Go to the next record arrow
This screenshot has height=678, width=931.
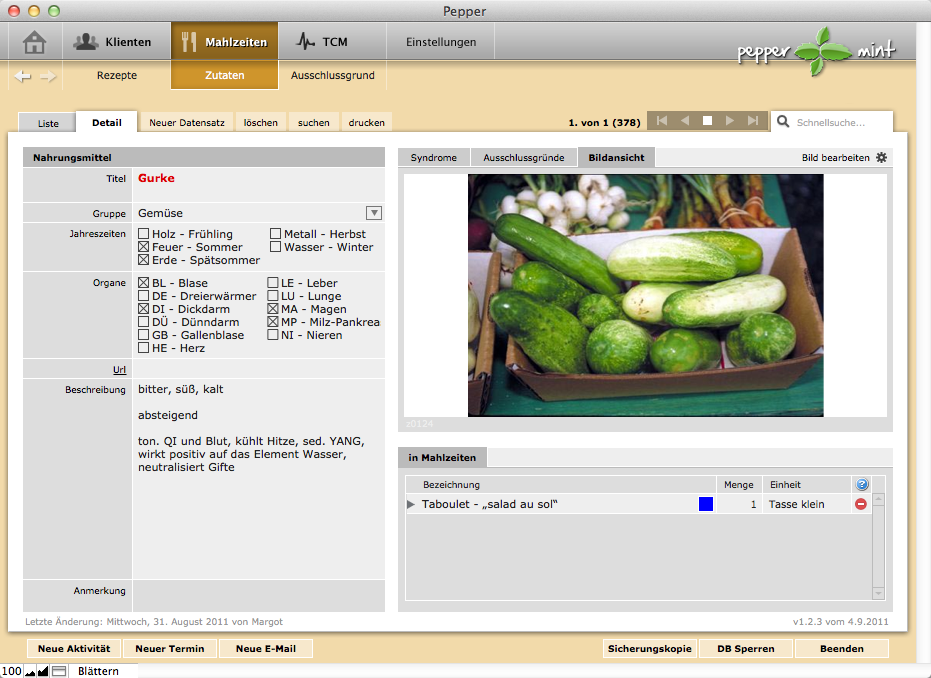730,121
